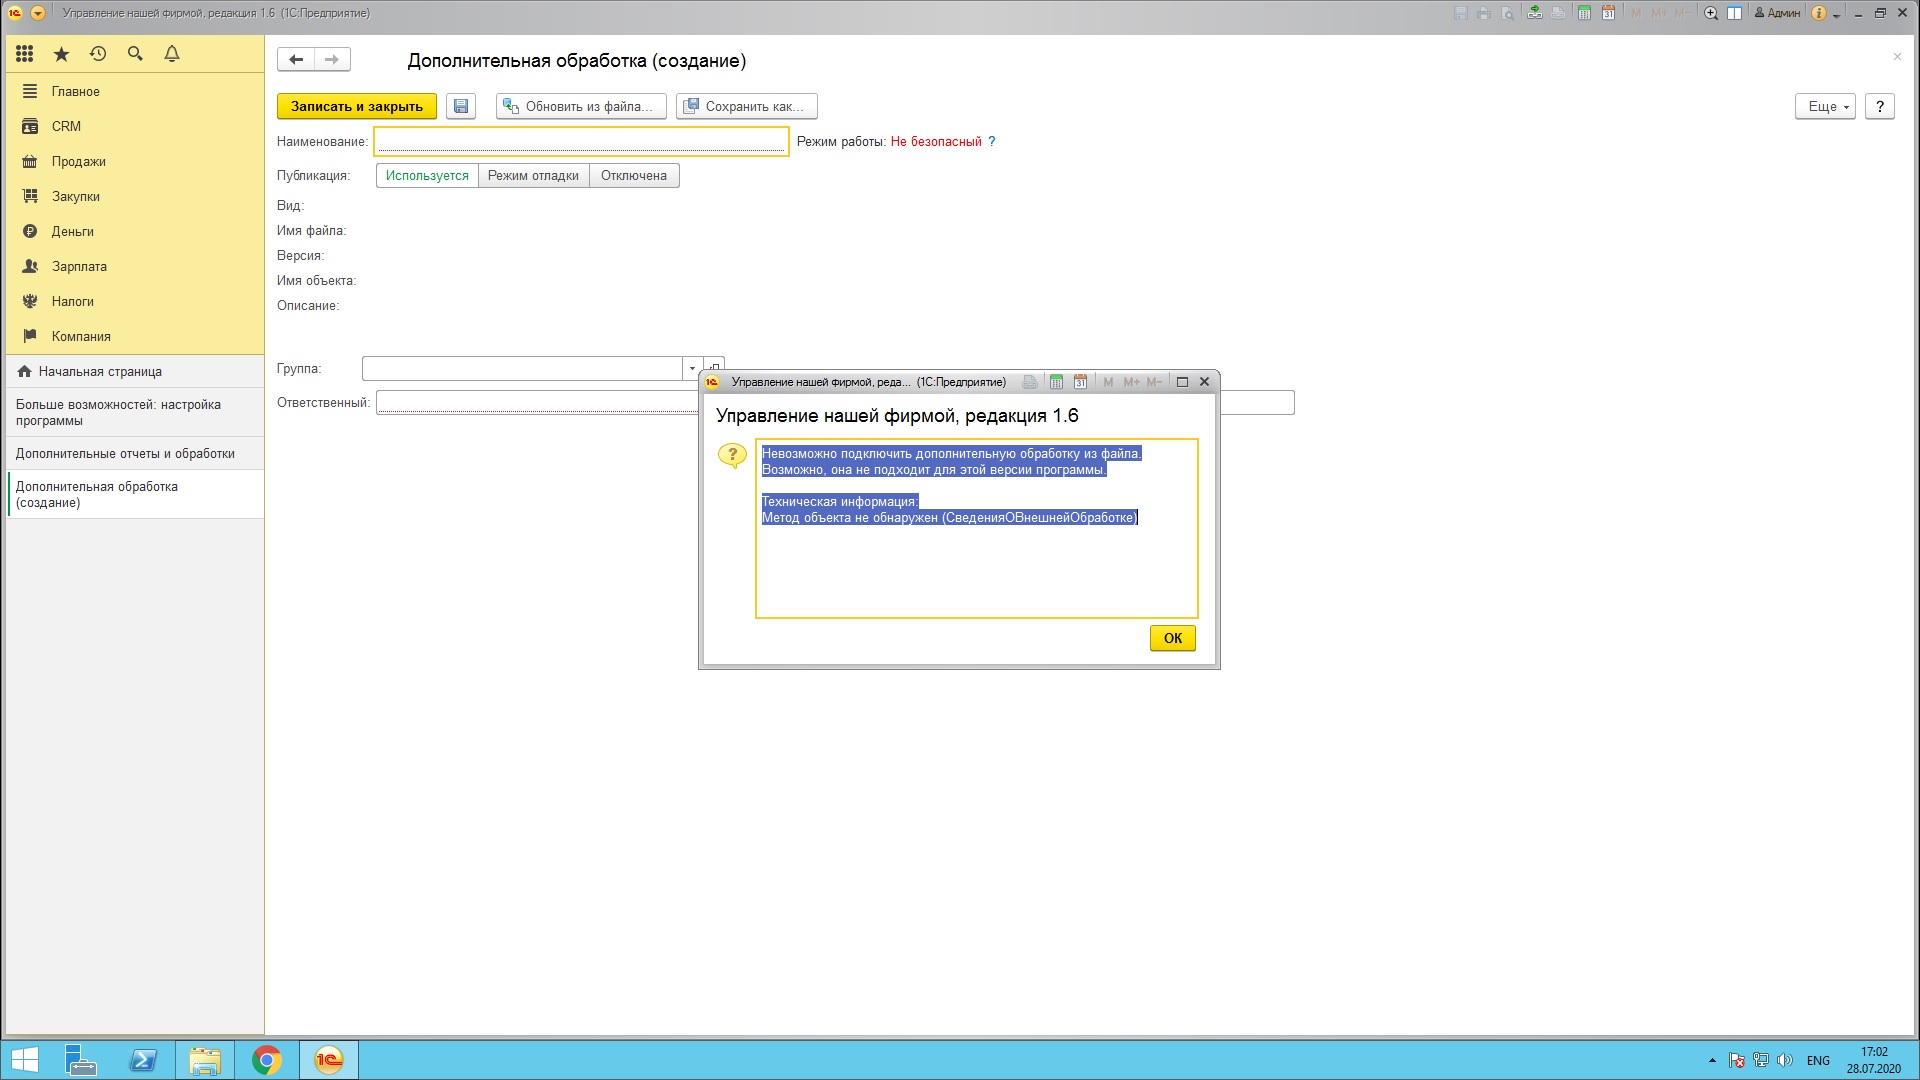1920x1080 pixels.
Task: Click the volume speaker tray icon
Action: pyautogui.click(x=1785, y=1061)
